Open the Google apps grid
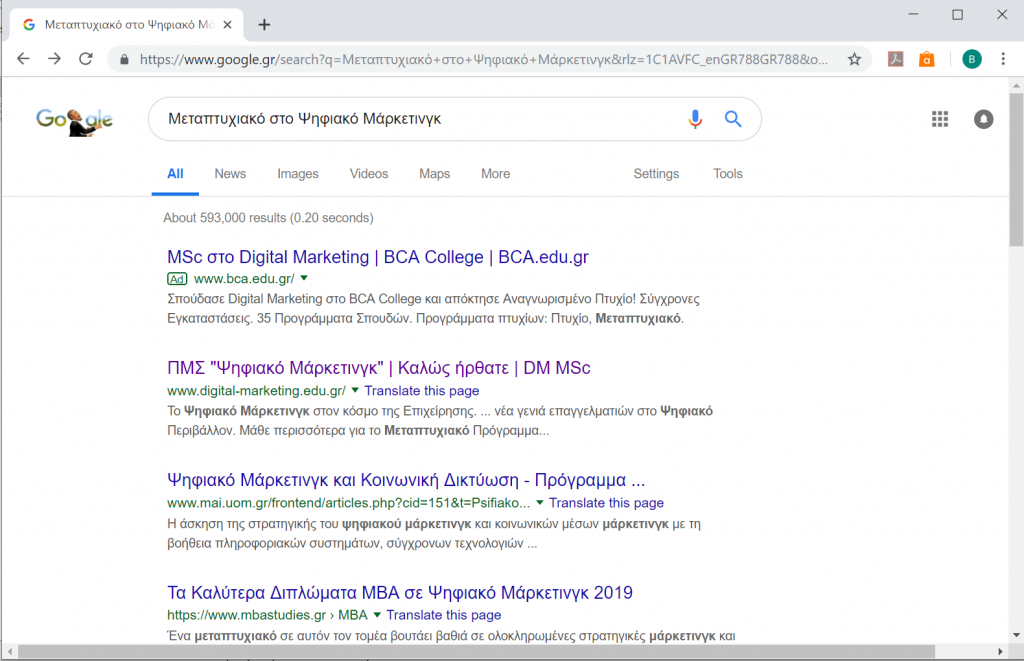The image size is (1024, 661). tap(940, 119)
